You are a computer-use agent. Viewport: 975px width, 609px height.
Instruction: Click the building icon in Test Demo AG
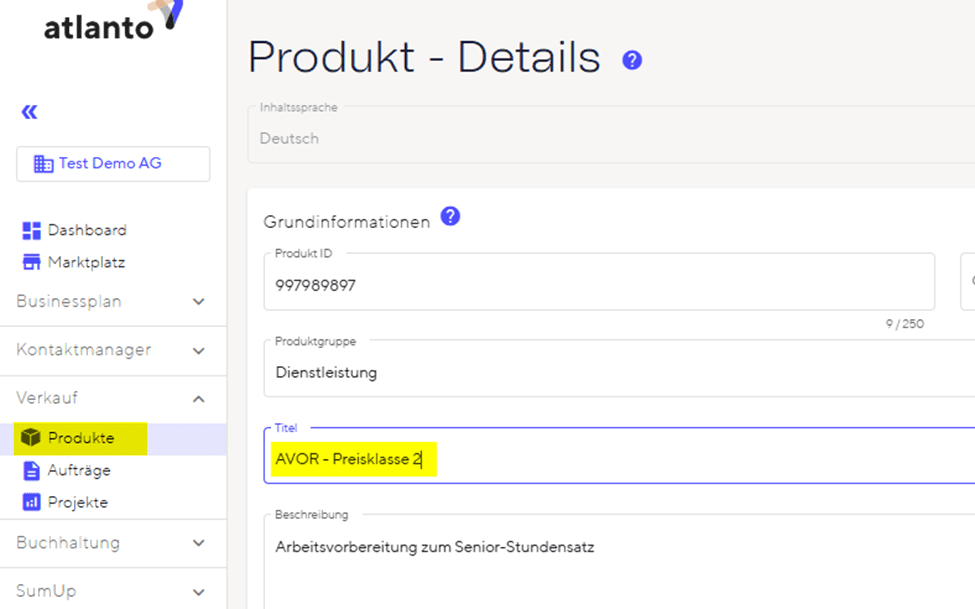point(43,164)
